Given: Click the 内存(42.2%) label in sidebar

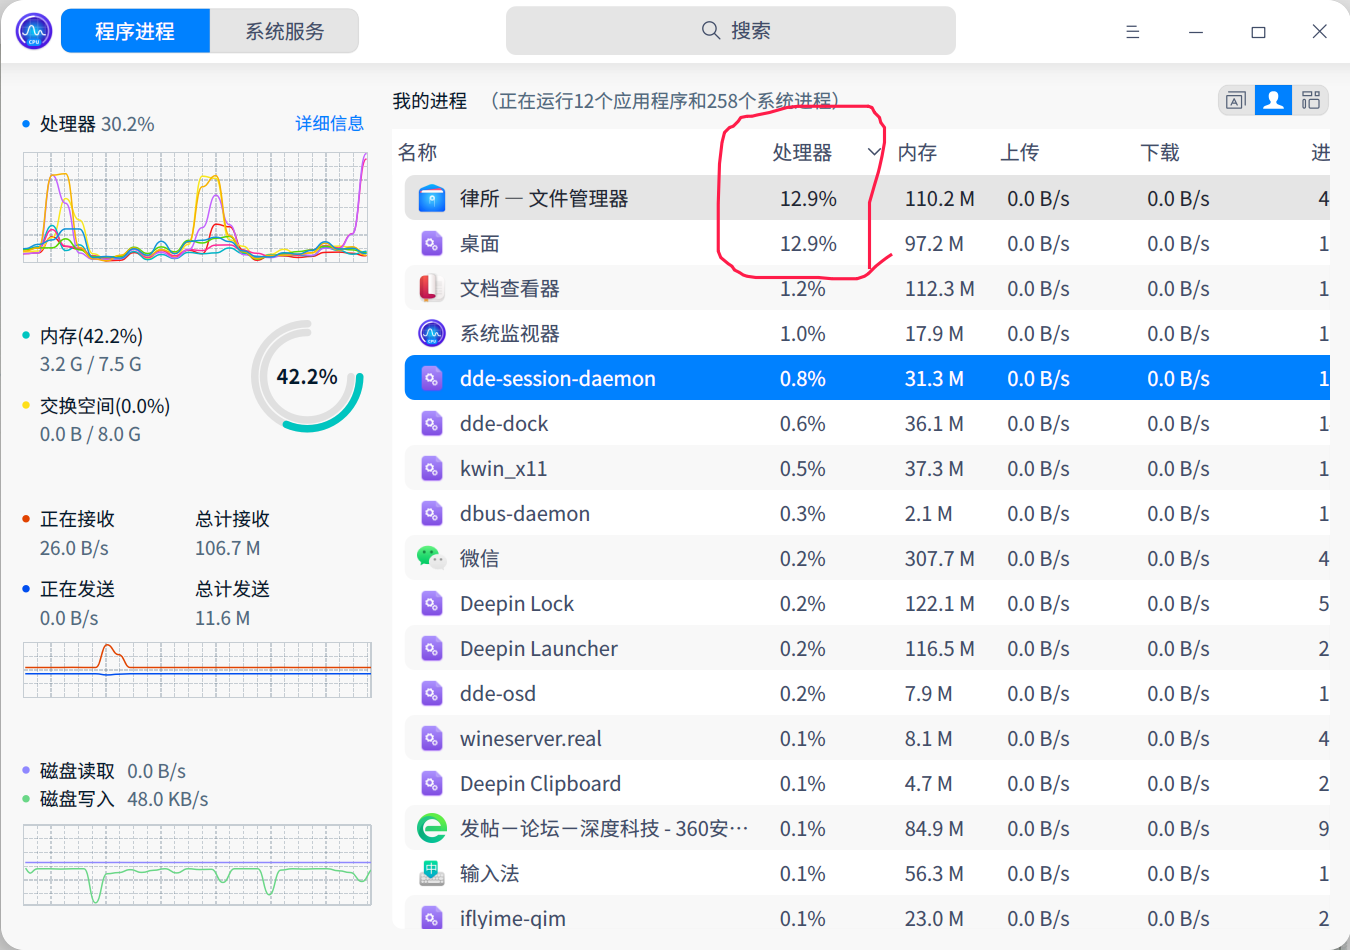Looking at the screenshot, I should 91,336.
